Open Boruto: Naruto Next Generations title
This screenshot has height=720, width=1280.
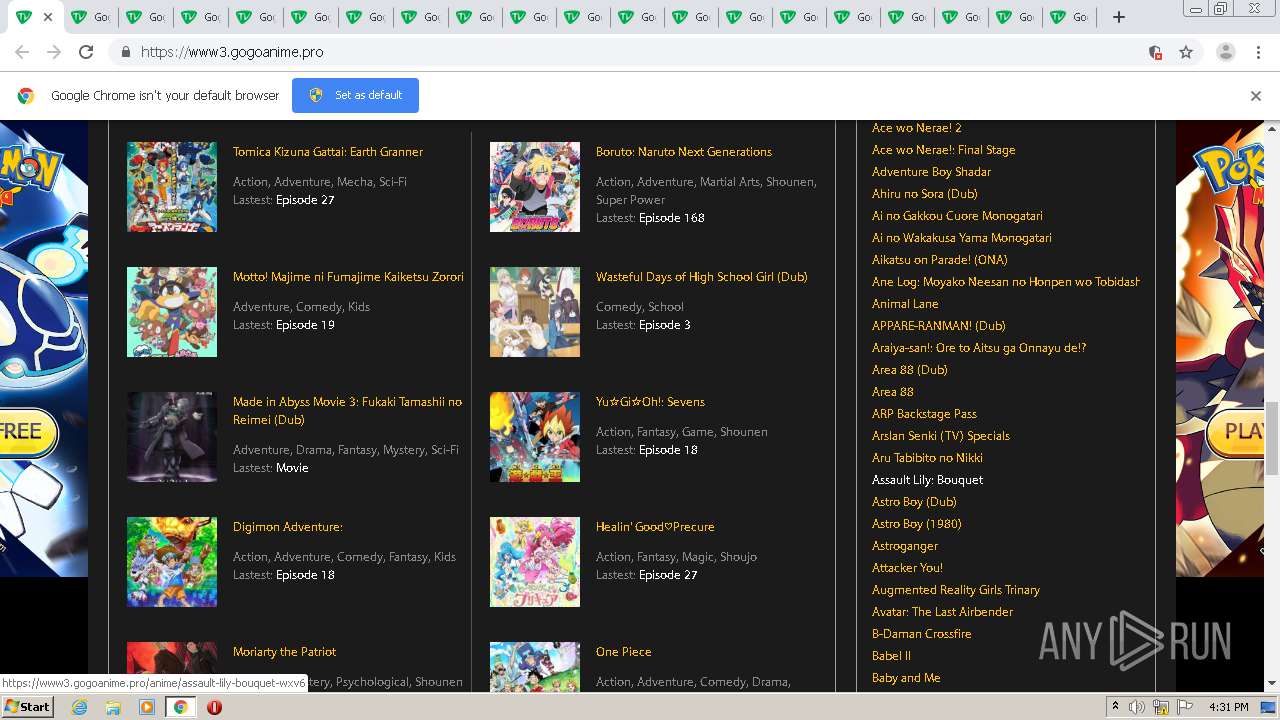pos(684,152)
